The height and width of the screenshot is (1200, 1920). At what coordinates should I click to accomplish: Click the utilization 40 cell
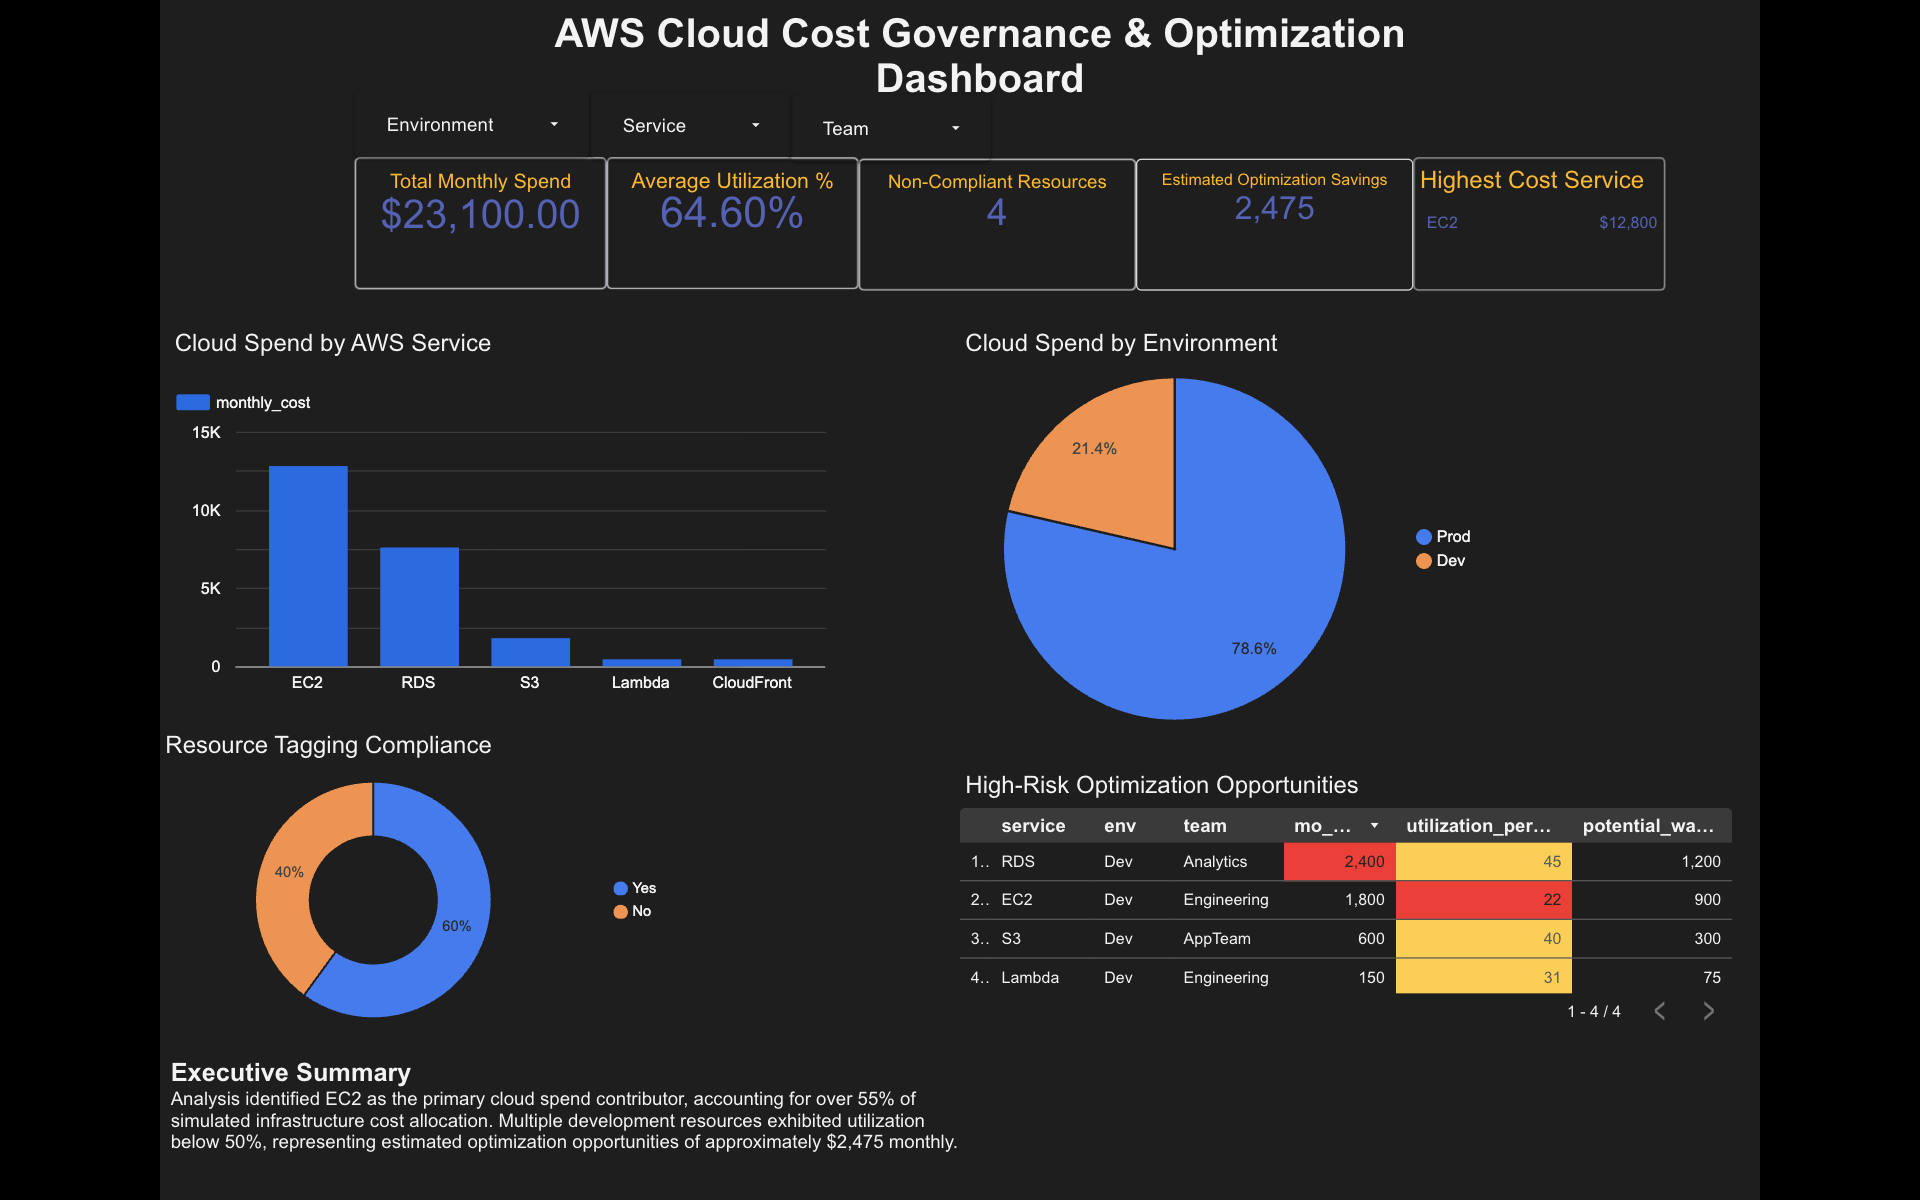pyautogui.click(x=1484, y=938)
